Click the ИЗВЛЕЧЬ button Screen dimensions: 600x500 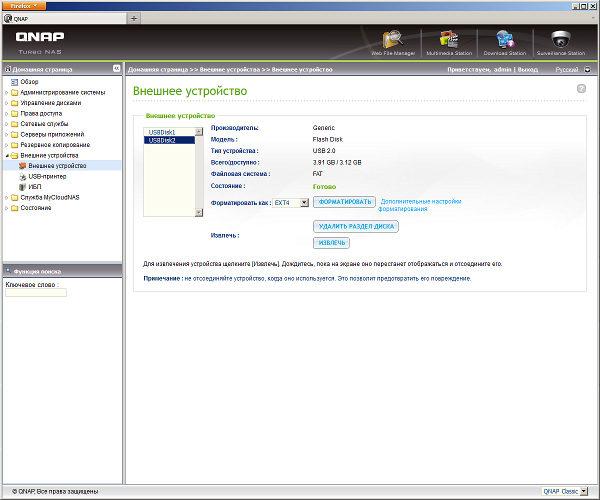(331, 243)
